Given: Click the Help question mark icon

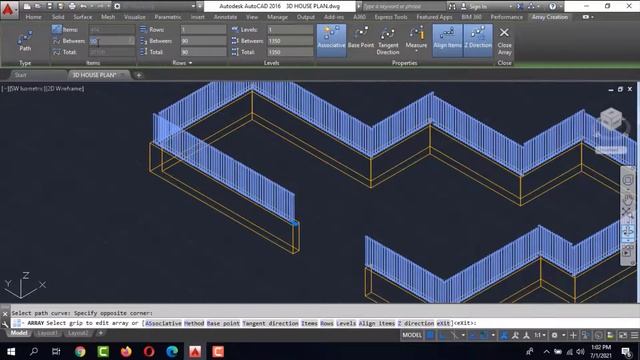Looking at the screenshot, I should click(x=552, y=6).
